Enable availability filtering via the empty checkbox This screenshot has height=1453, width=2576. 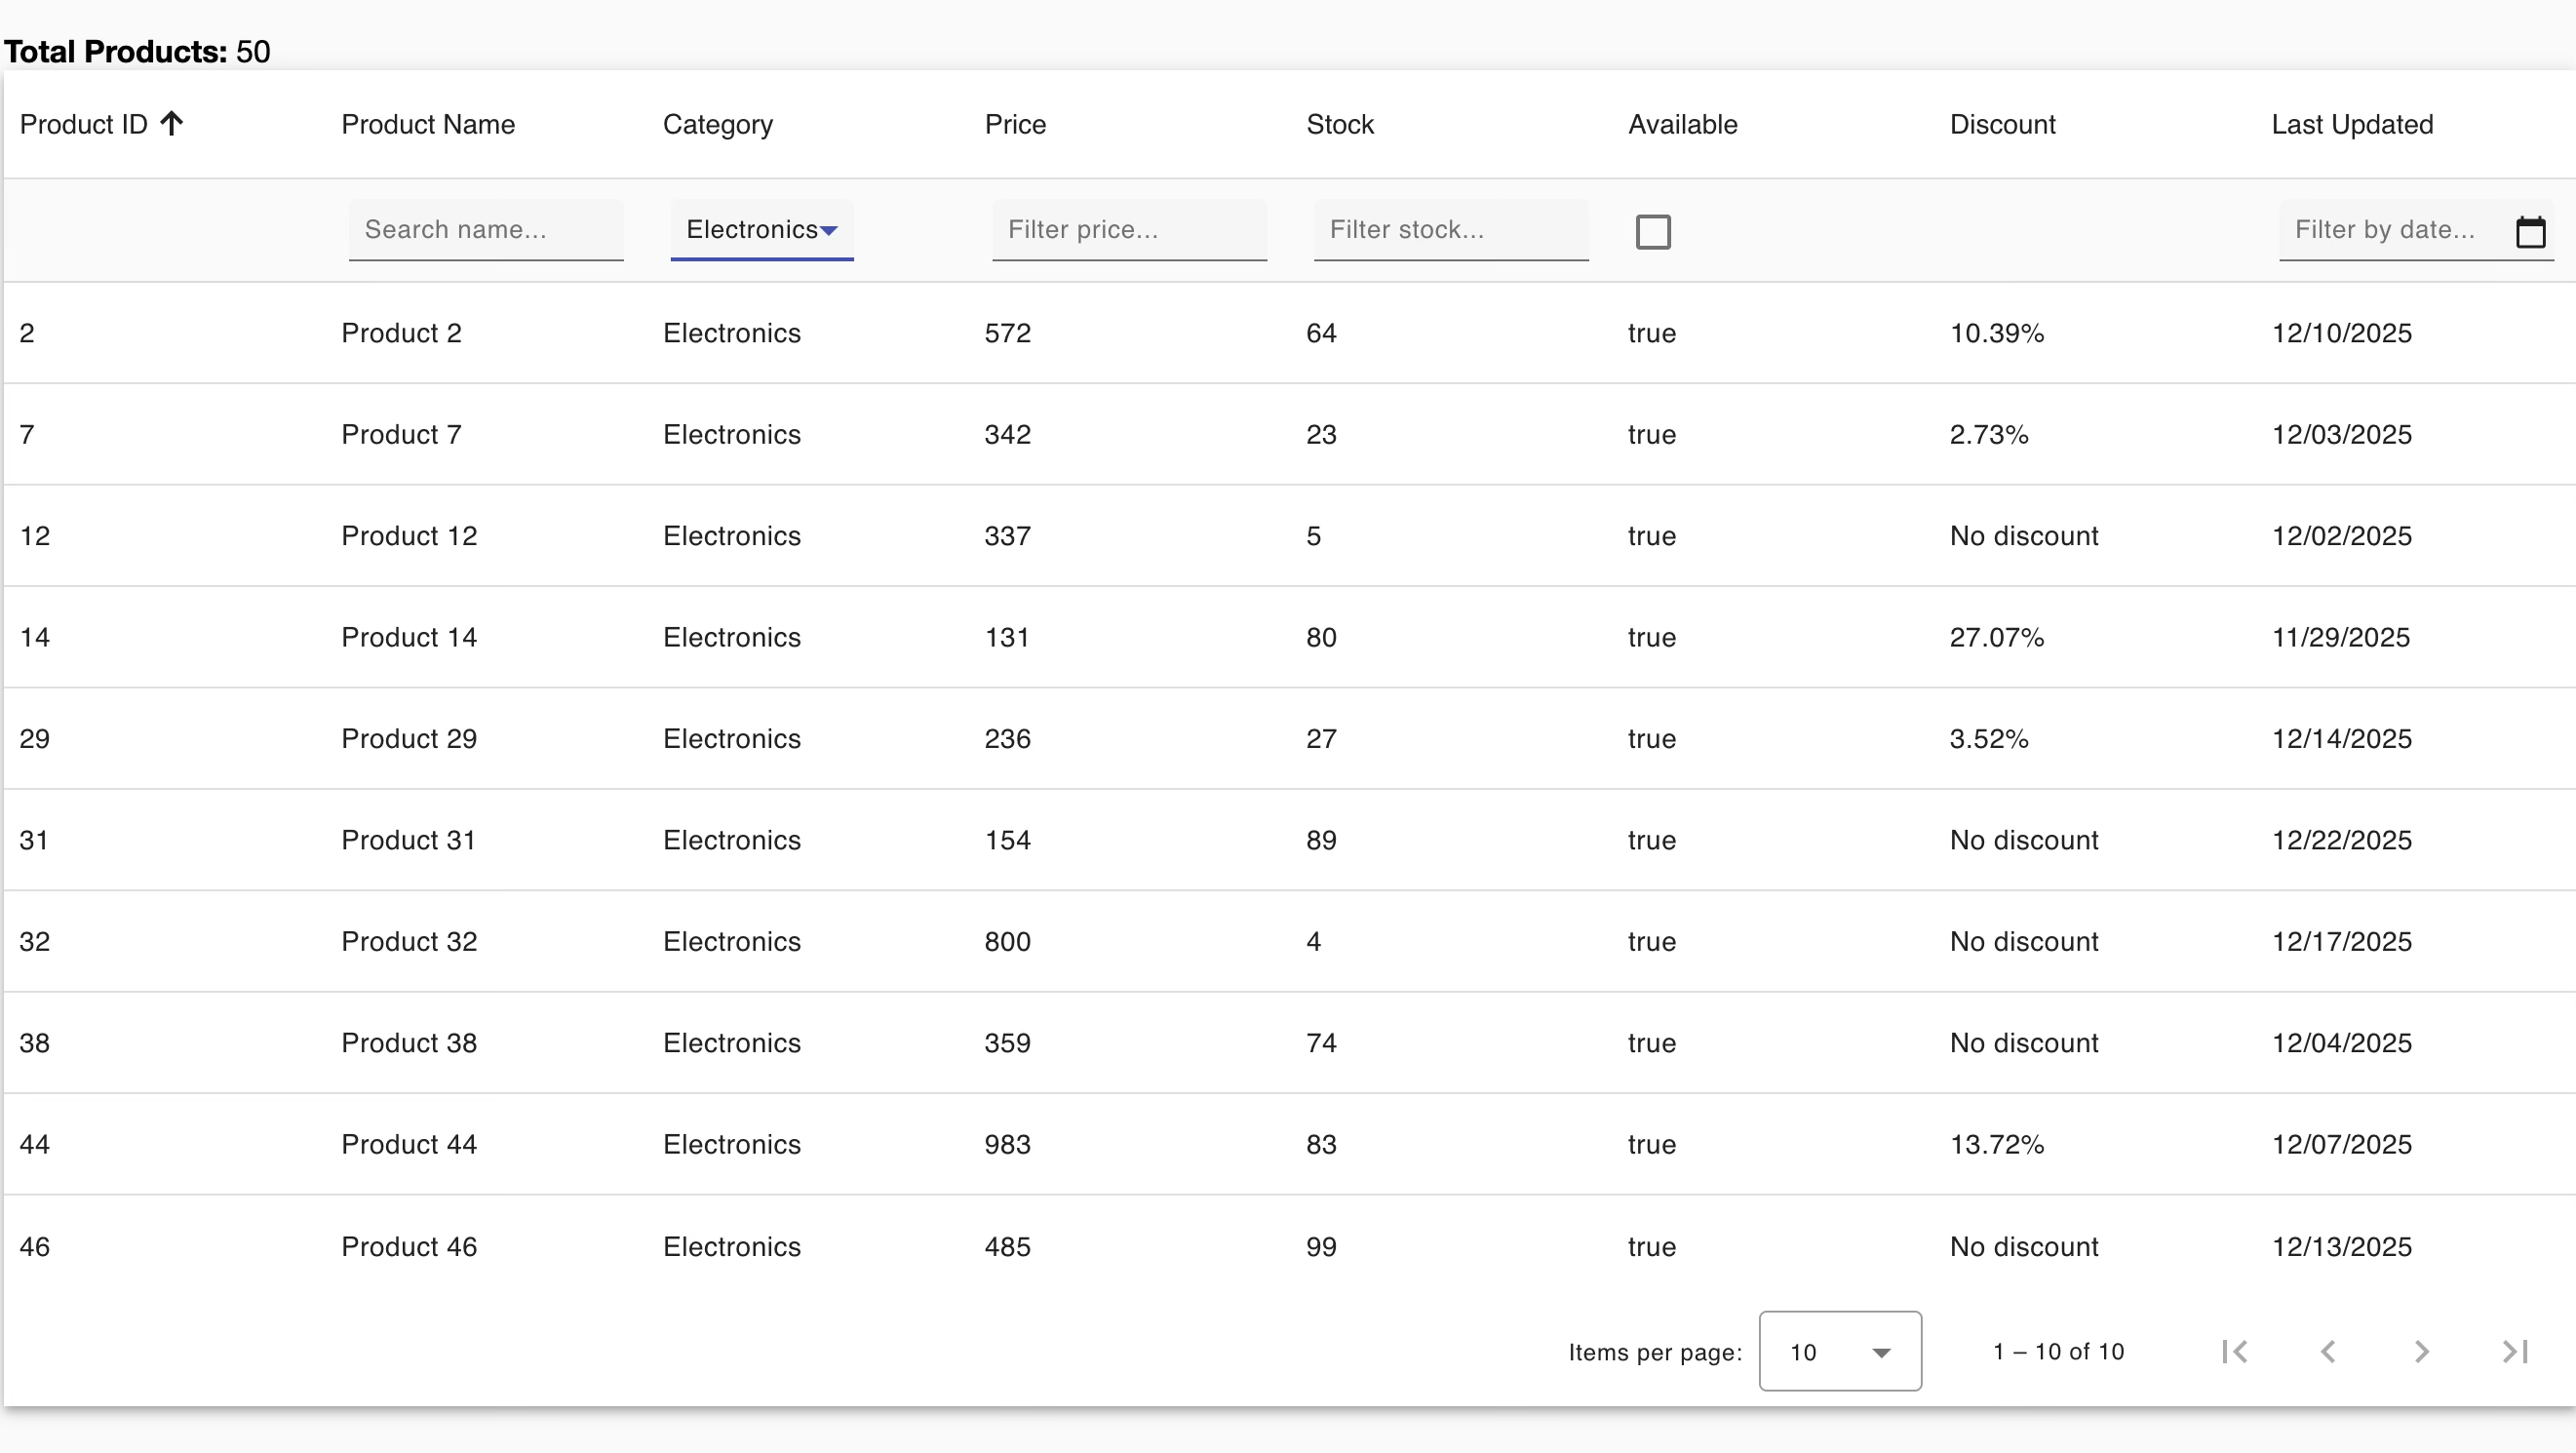click(x=1654, y=231)
